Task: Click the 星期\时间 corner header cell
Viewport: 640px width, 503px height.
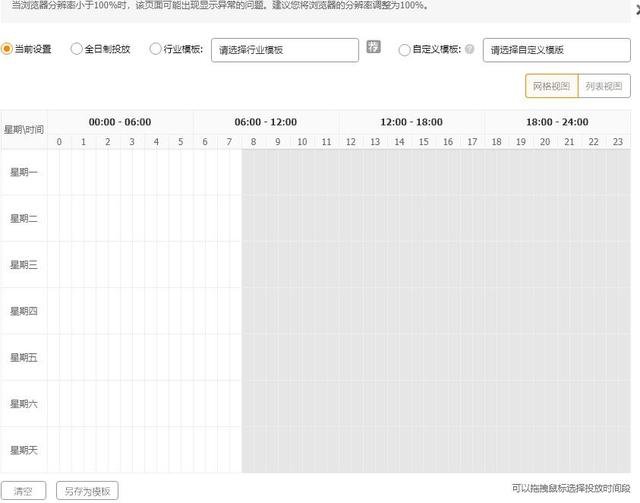Action: coord(24,130)
